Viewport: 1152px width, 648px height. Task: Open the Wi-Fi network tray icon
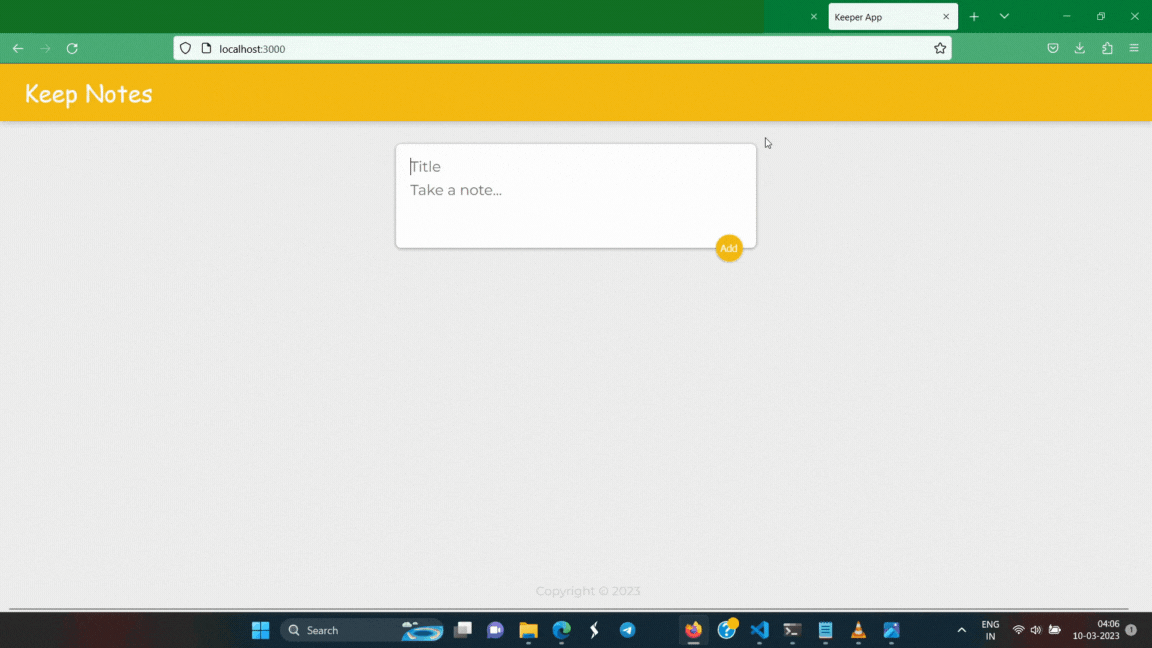coord(1018,630)
